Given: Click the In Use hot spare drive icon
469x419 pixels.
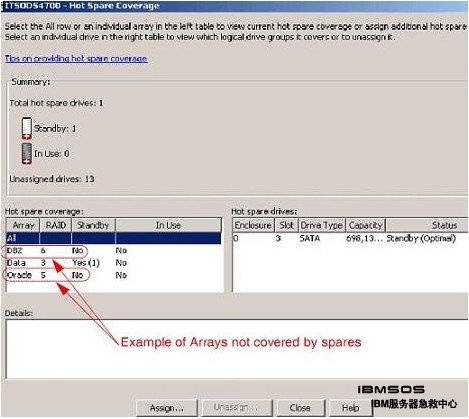Looking at the screenshot, I should [27, 154].
